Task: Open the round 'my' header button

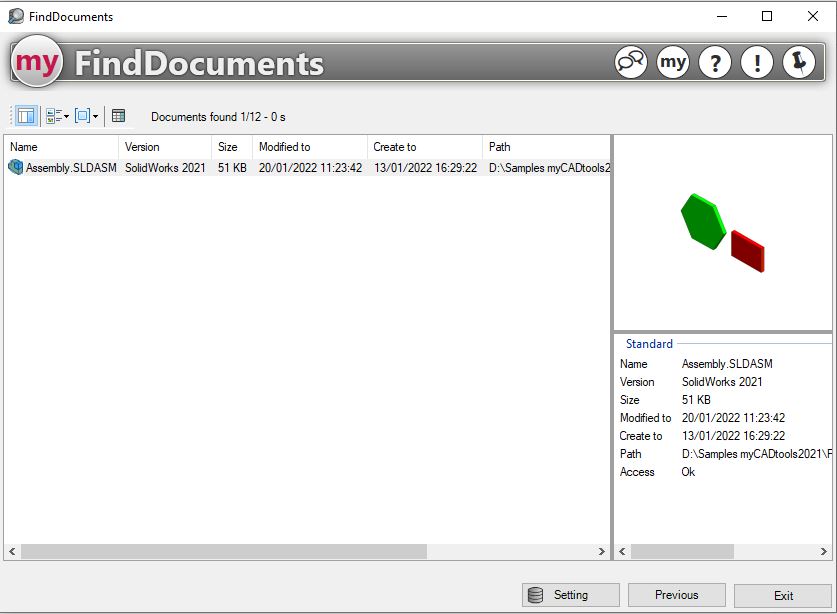Action: point(673,63)
